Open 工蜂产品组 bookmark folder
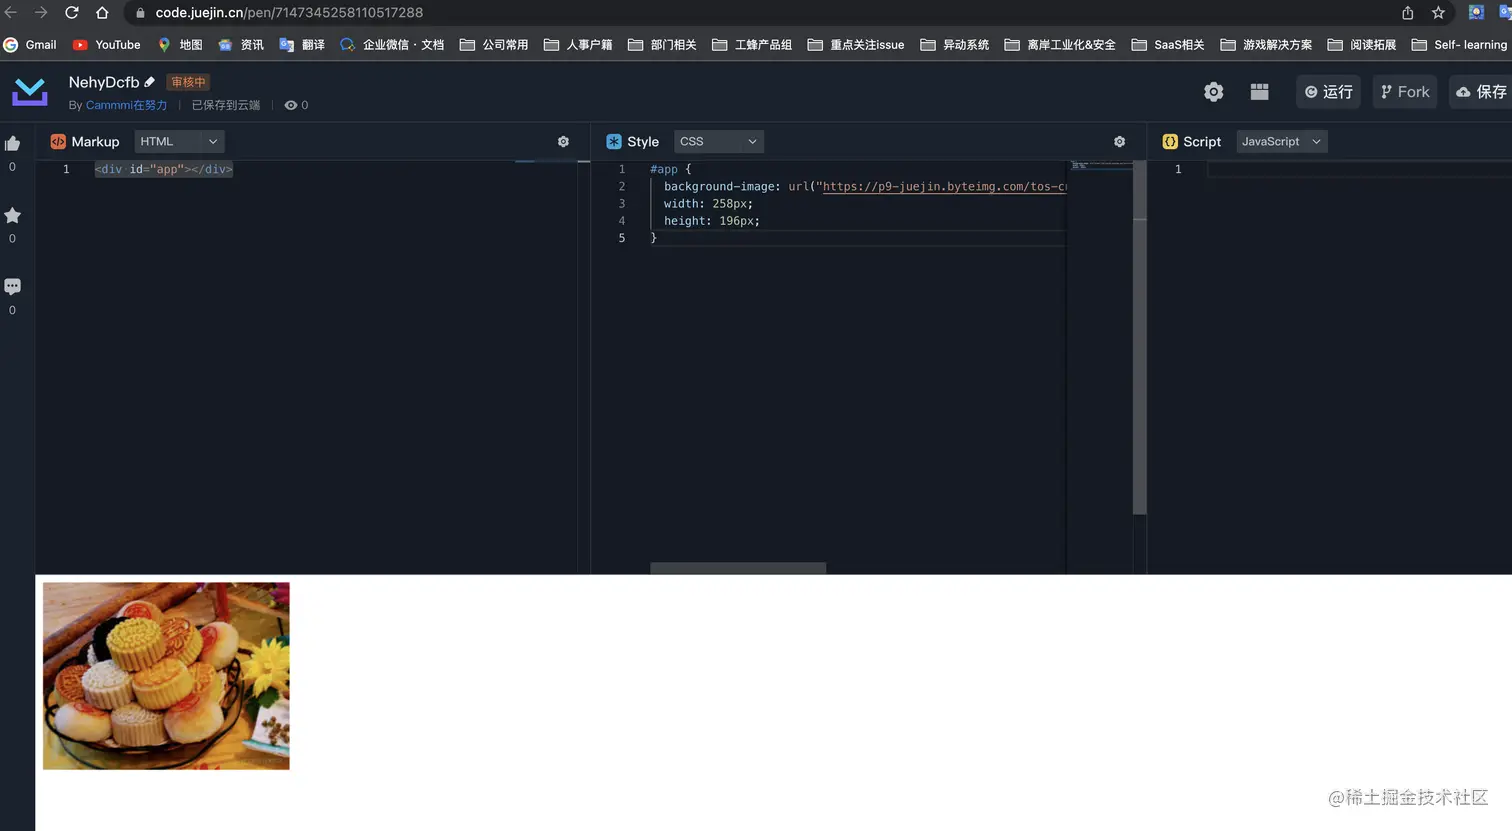This screenshot has width=1512, height=831. (x=752, y=45)
